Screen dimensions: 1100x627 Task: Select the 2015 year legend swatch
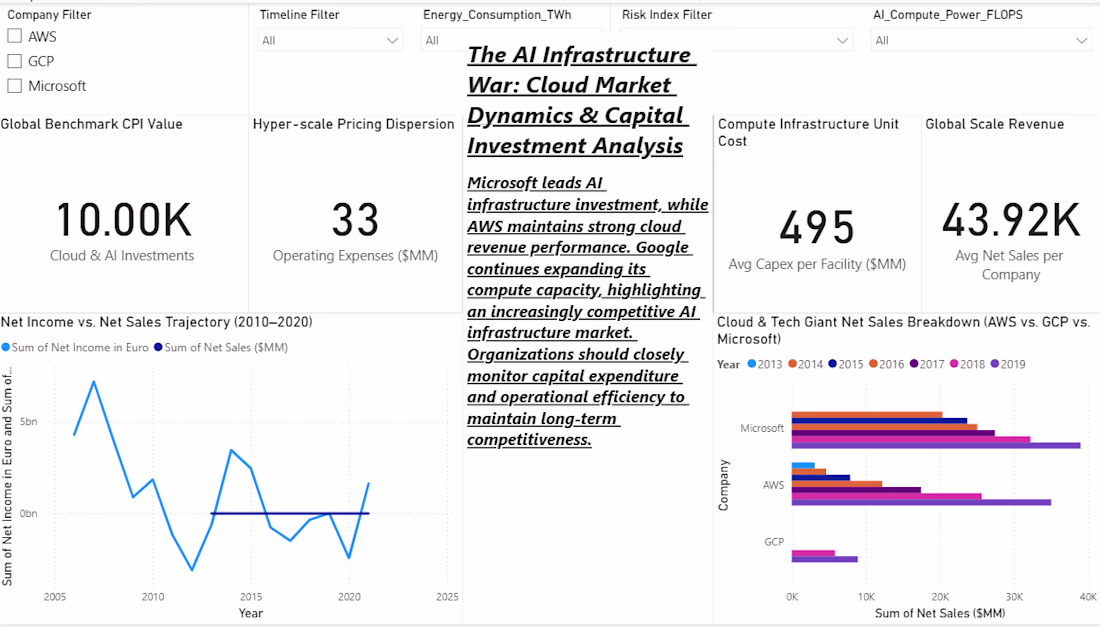click(x=833, y=364)
